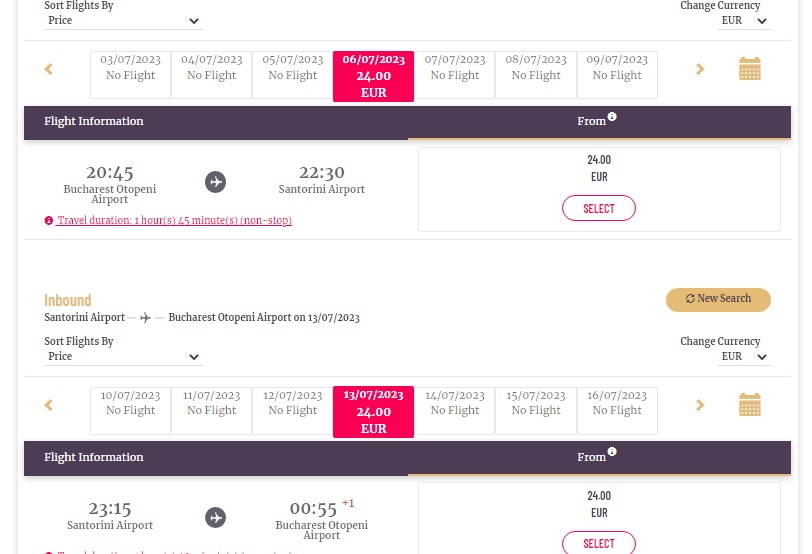Open the inbound calendar date picker icon
The width and height of the screenshot is (812, 554).
[x=749, y=405]
